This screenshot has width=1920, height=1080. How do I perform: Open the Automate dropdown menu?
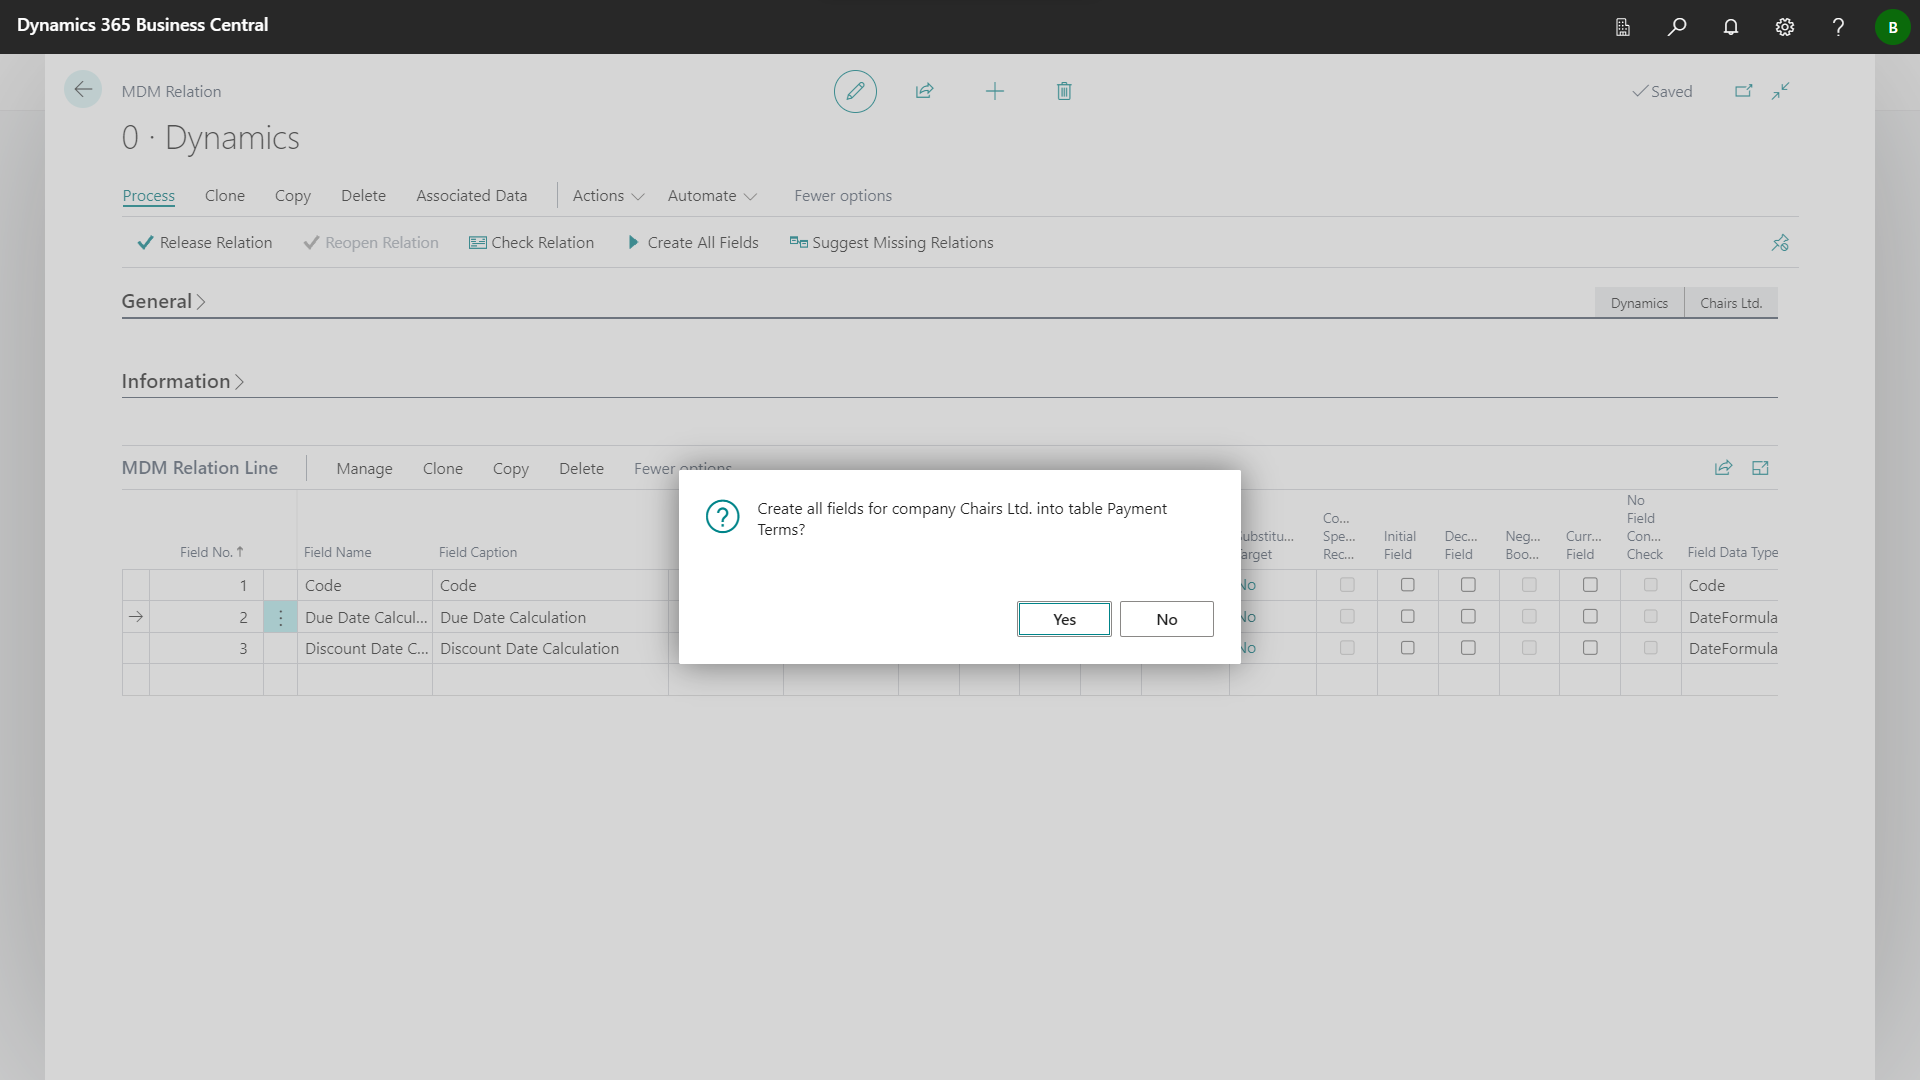712,196
